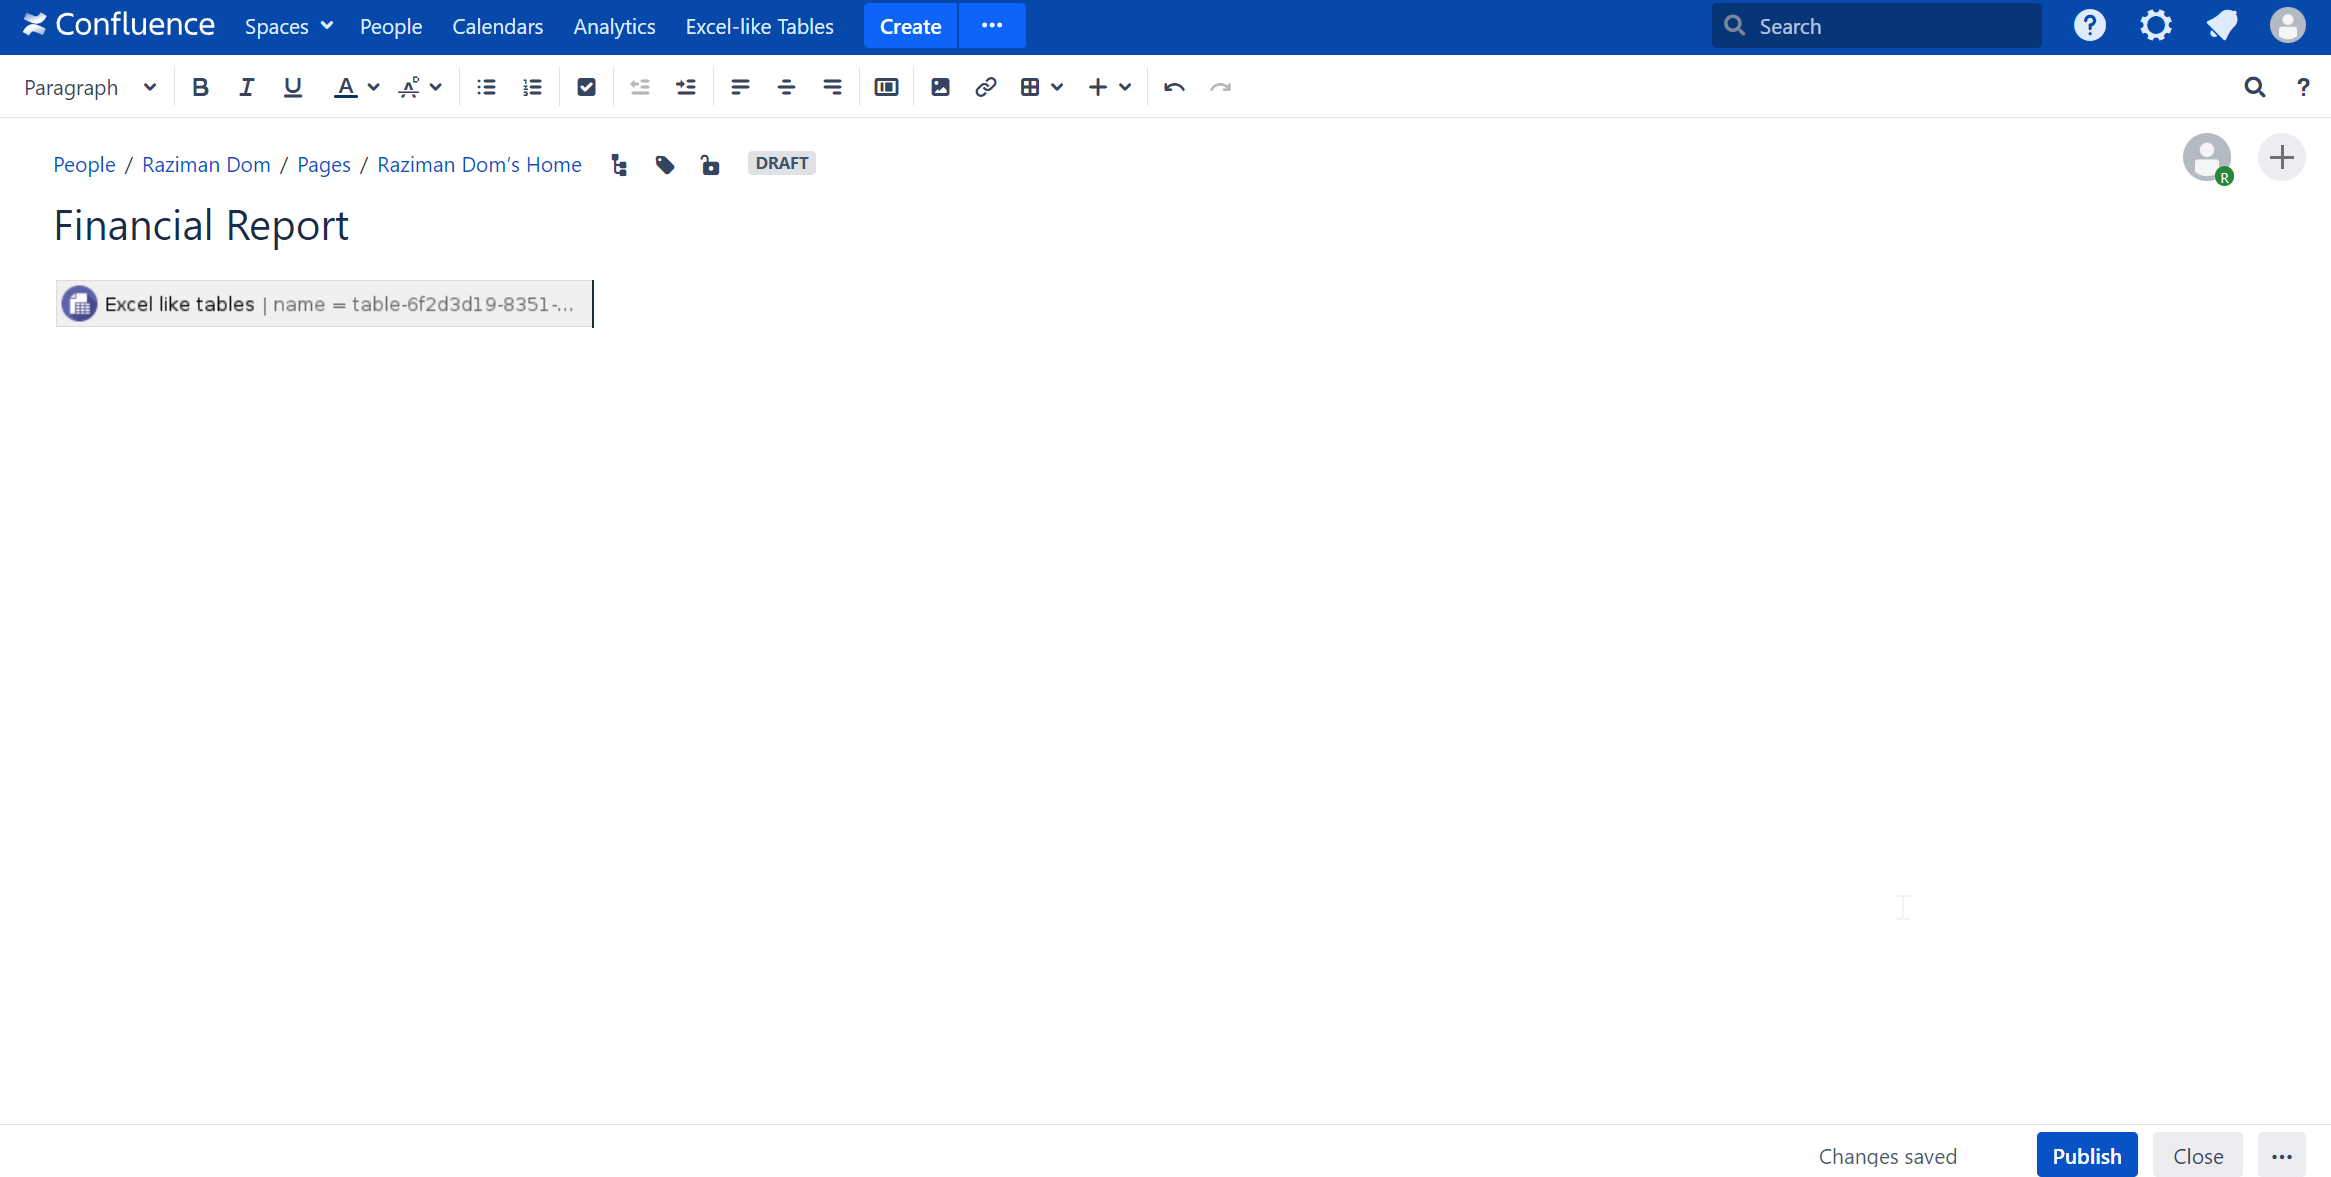Insert a task list checkbox

coord(586,88)
